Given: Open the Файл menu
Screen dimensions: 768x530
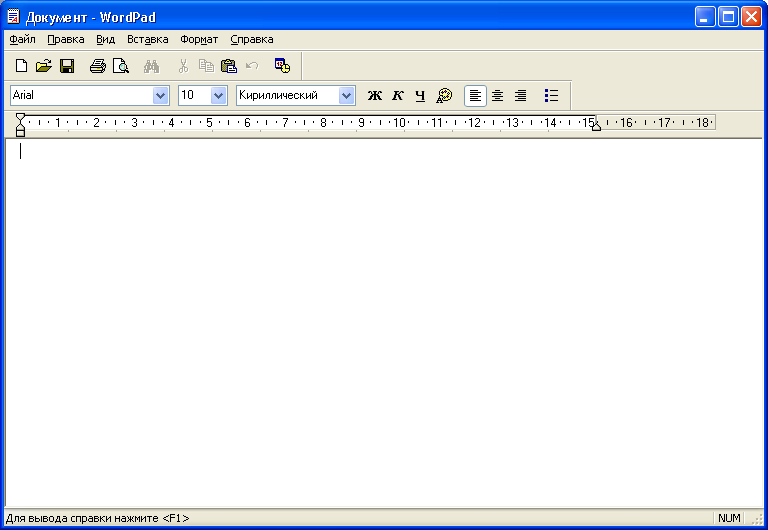Looking at the screenshot, I should [x=22, y=39].
